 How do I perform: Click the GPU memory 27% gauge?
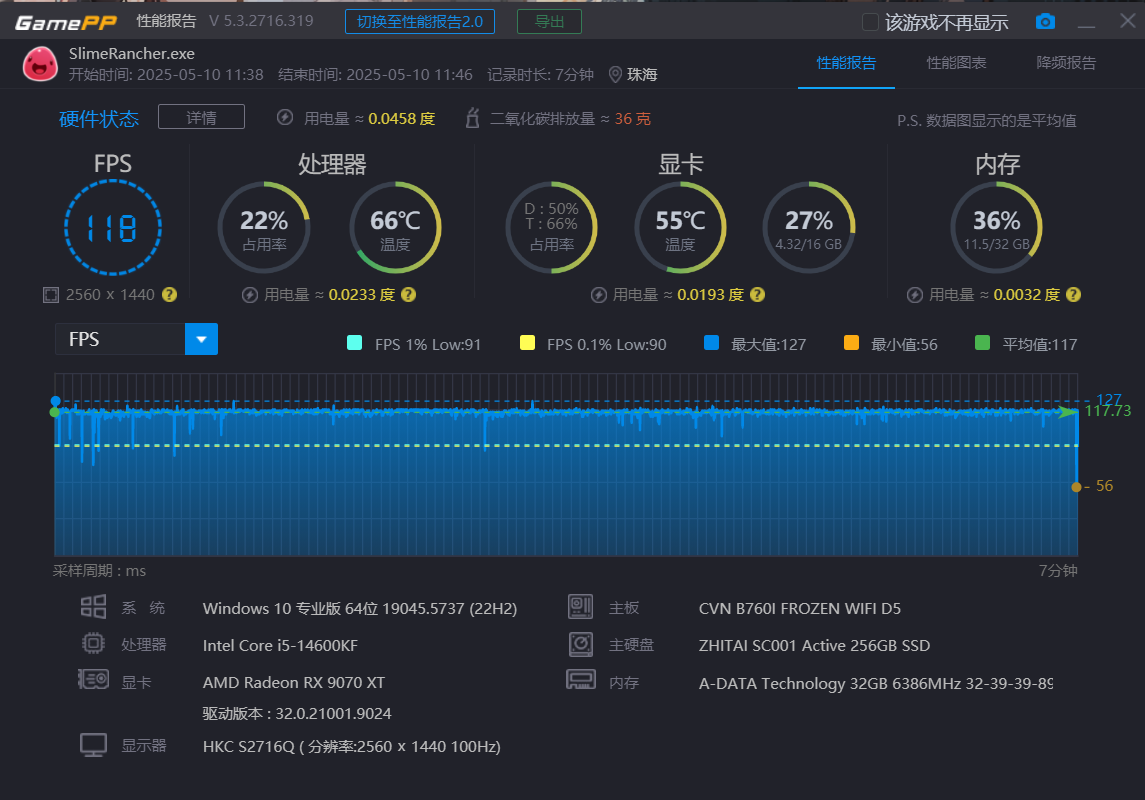coord(808,228)
